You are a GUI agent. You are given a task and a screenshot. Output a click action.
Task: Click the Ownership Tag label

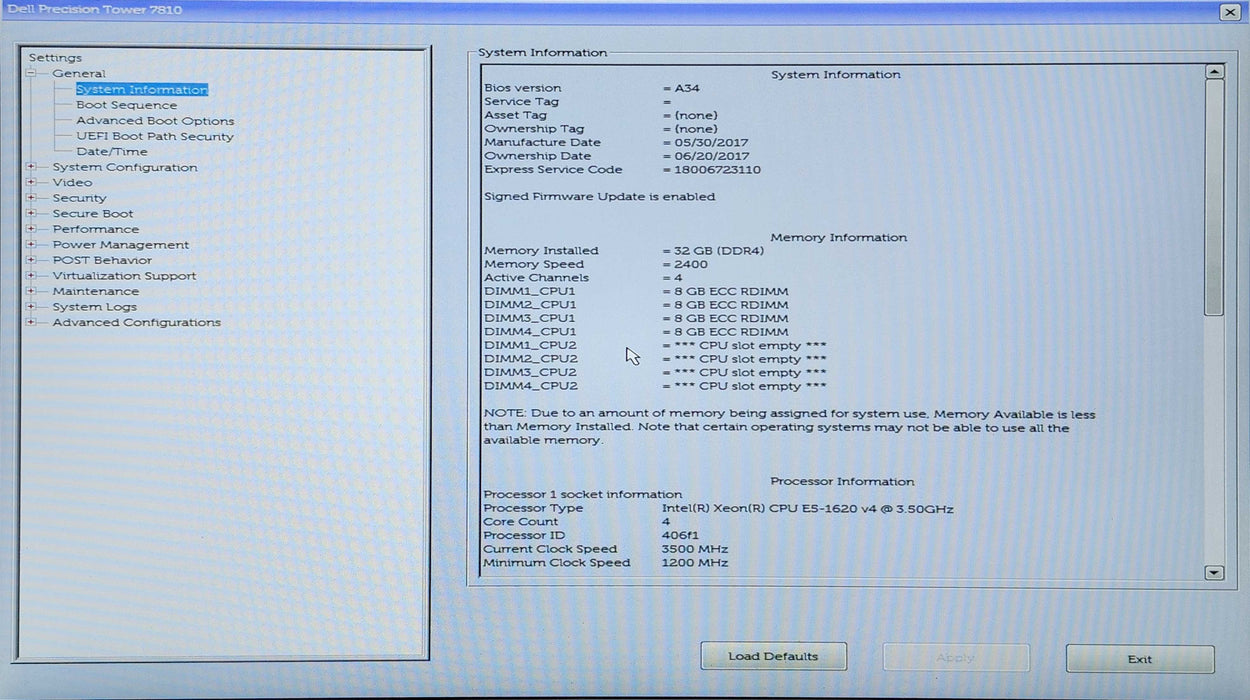(x=534, y=129)
